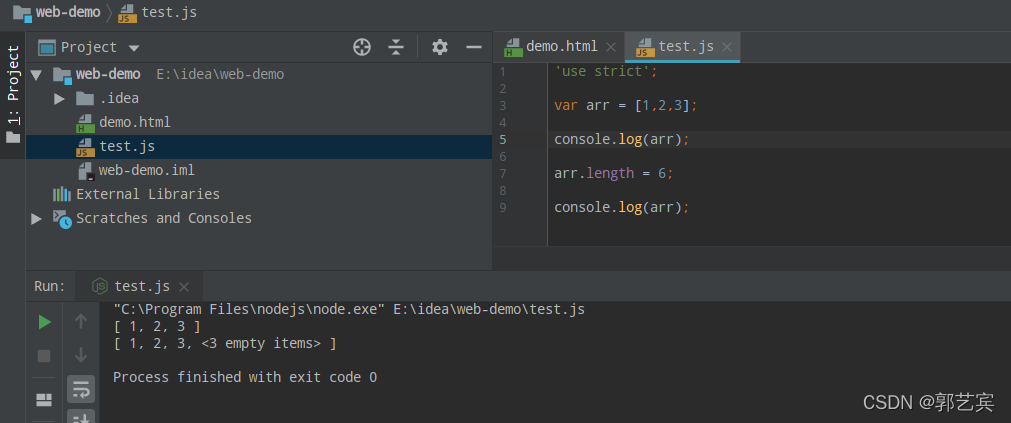The height and width of the screenshot is (423, 1011).
Task: Hide the Project panel with minimize icon
Action: (x=474, y=47)
